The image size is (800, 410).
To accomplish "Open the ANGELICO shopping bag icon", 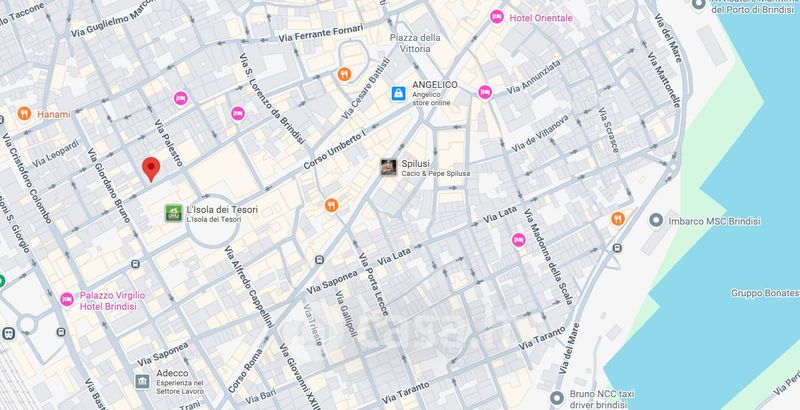I will point(398,93).
